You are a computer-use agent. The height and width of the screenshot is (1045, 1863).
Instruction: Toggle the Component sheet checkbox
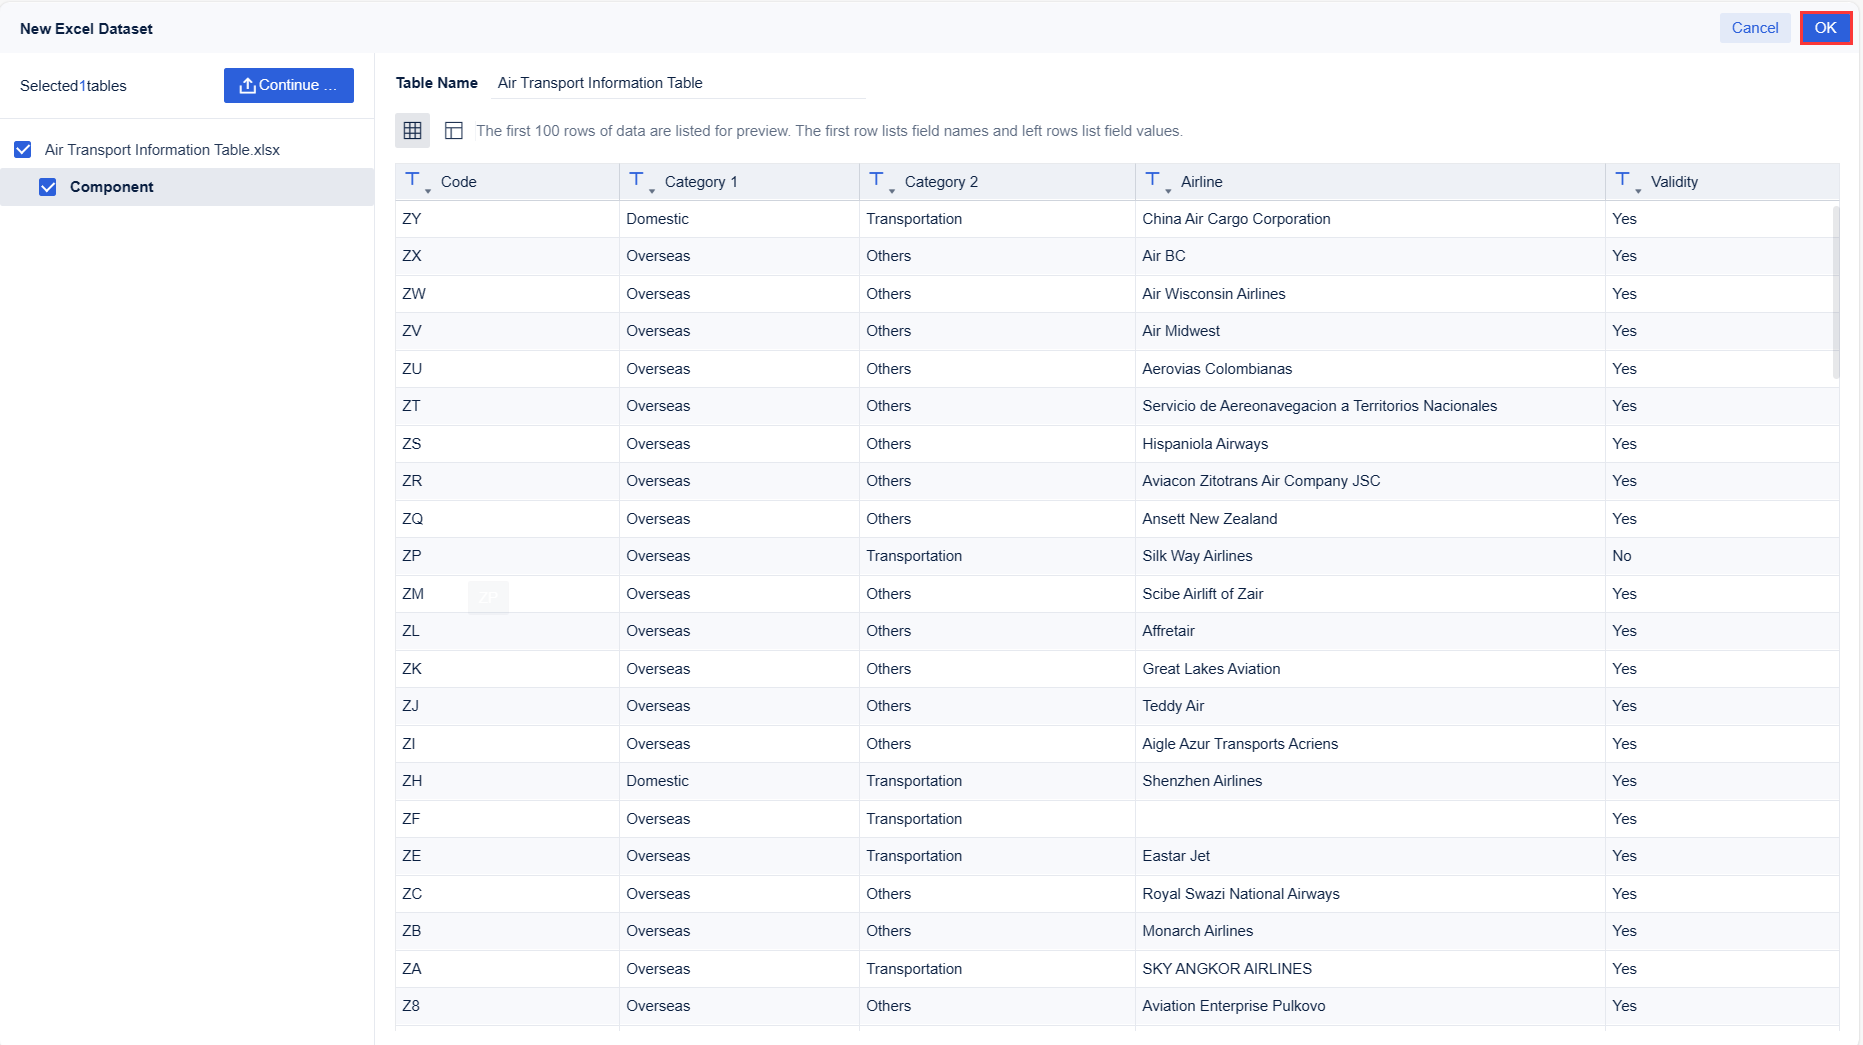point(47,187)
